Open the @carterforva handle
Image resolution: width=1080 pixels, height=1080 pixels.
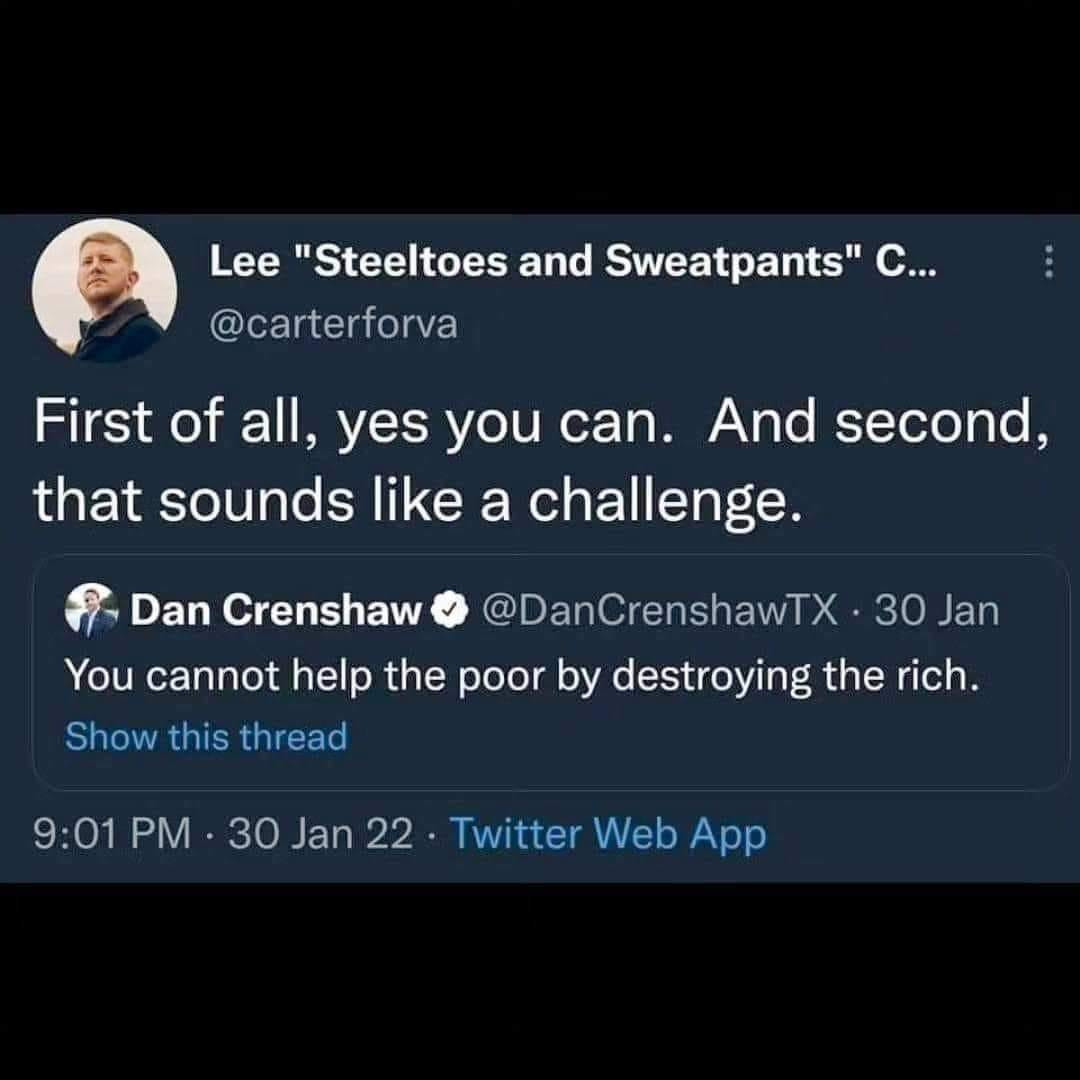point(333,323)
